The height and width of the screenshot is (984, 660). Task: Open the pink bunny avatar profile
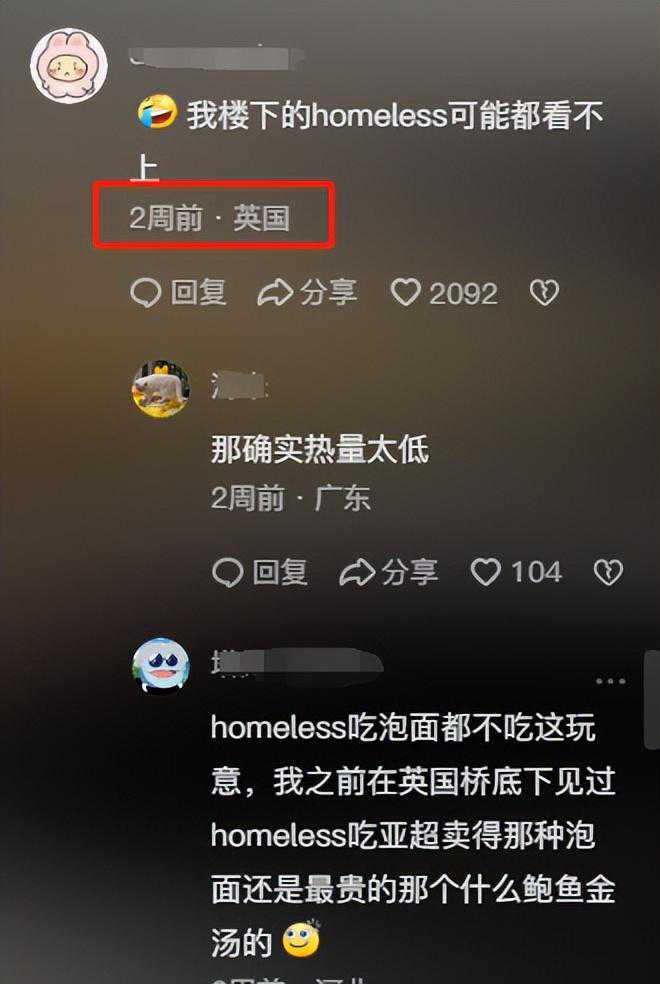[69, 65]
